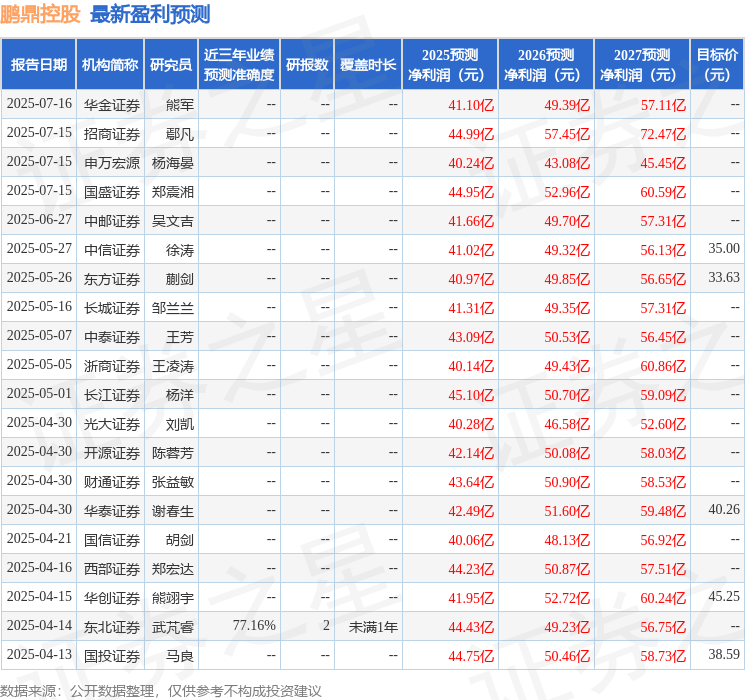The width and height of the screenshot is (745, 700).
Task: Select the 长城证券 institution cell
Action: (112, 308)
